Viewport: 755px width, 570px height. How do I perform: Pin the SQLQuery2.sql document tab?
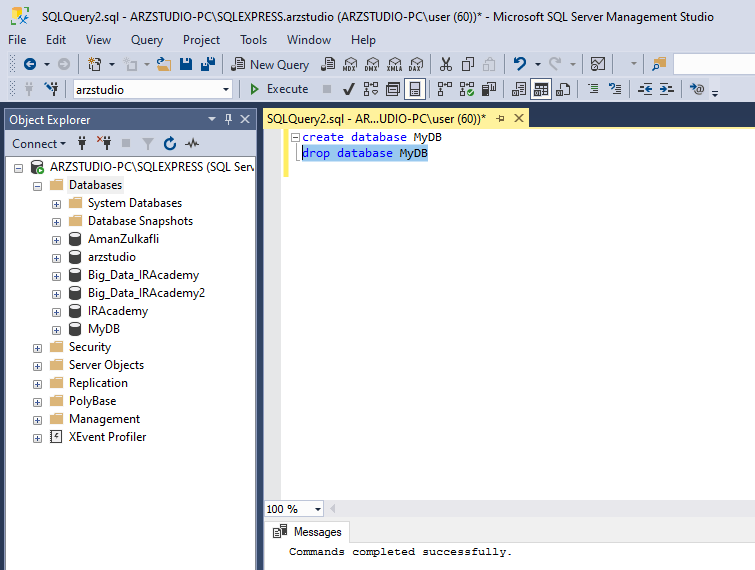tap(500, 118)
